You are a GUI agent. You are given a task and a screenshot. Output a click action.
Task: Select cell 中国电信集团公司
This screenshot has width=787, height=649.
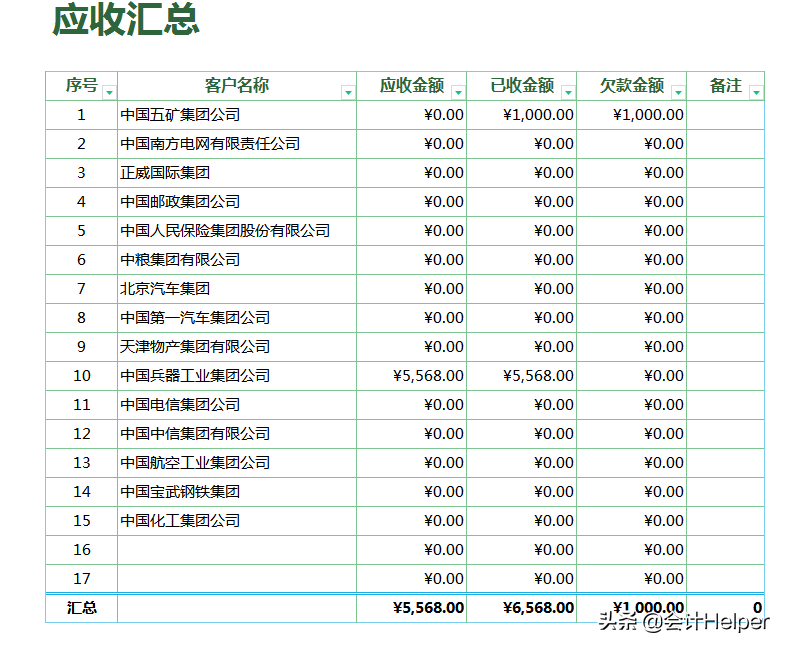pos(237,405)
